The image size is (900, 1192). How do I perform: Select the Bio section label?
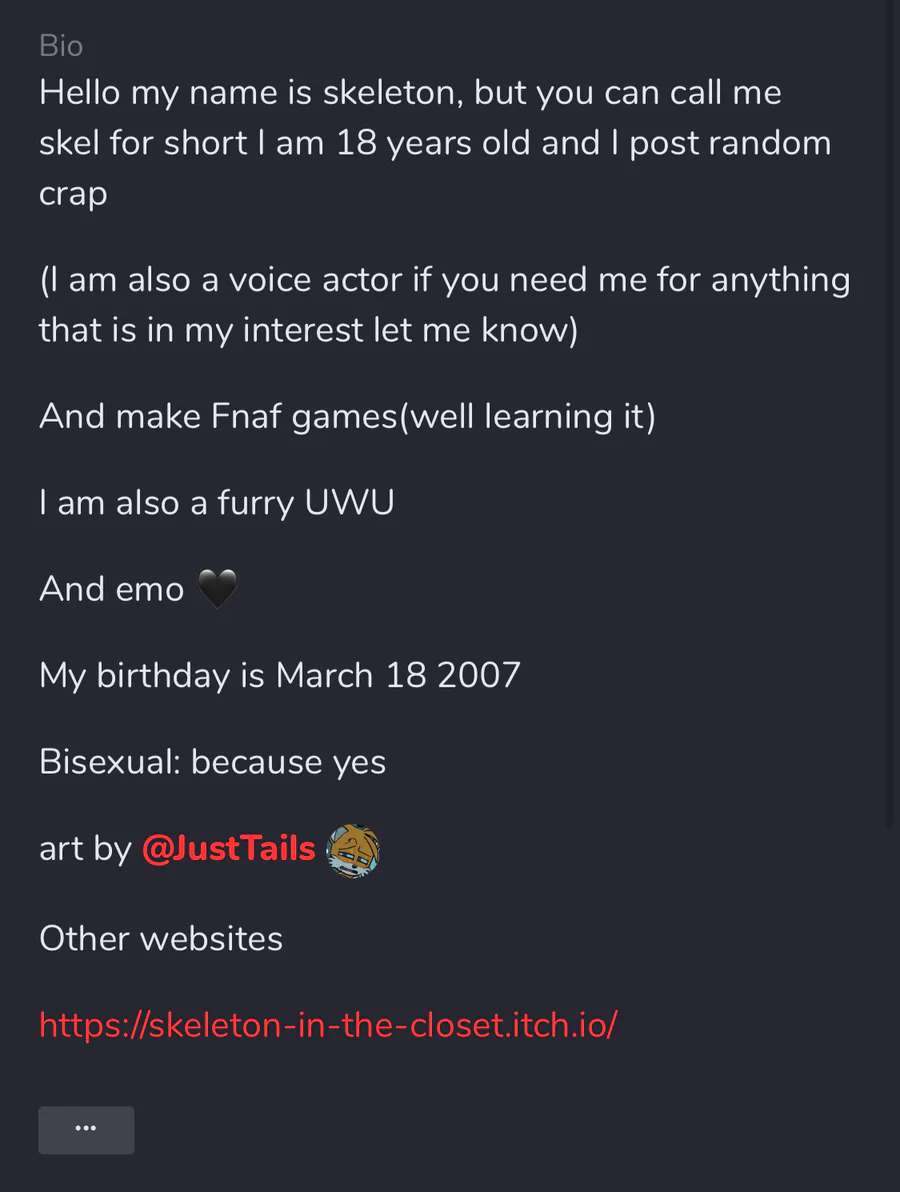pyautogui.click(x=61, y=46)
